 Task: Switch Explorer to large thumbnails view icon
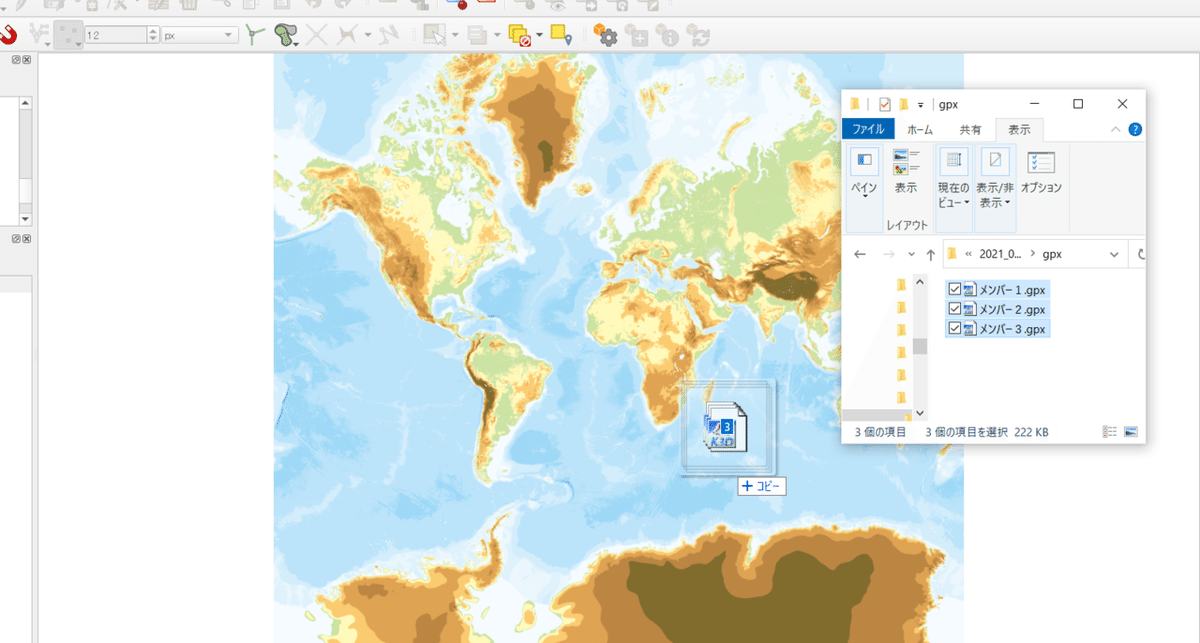click(1131, 432)
